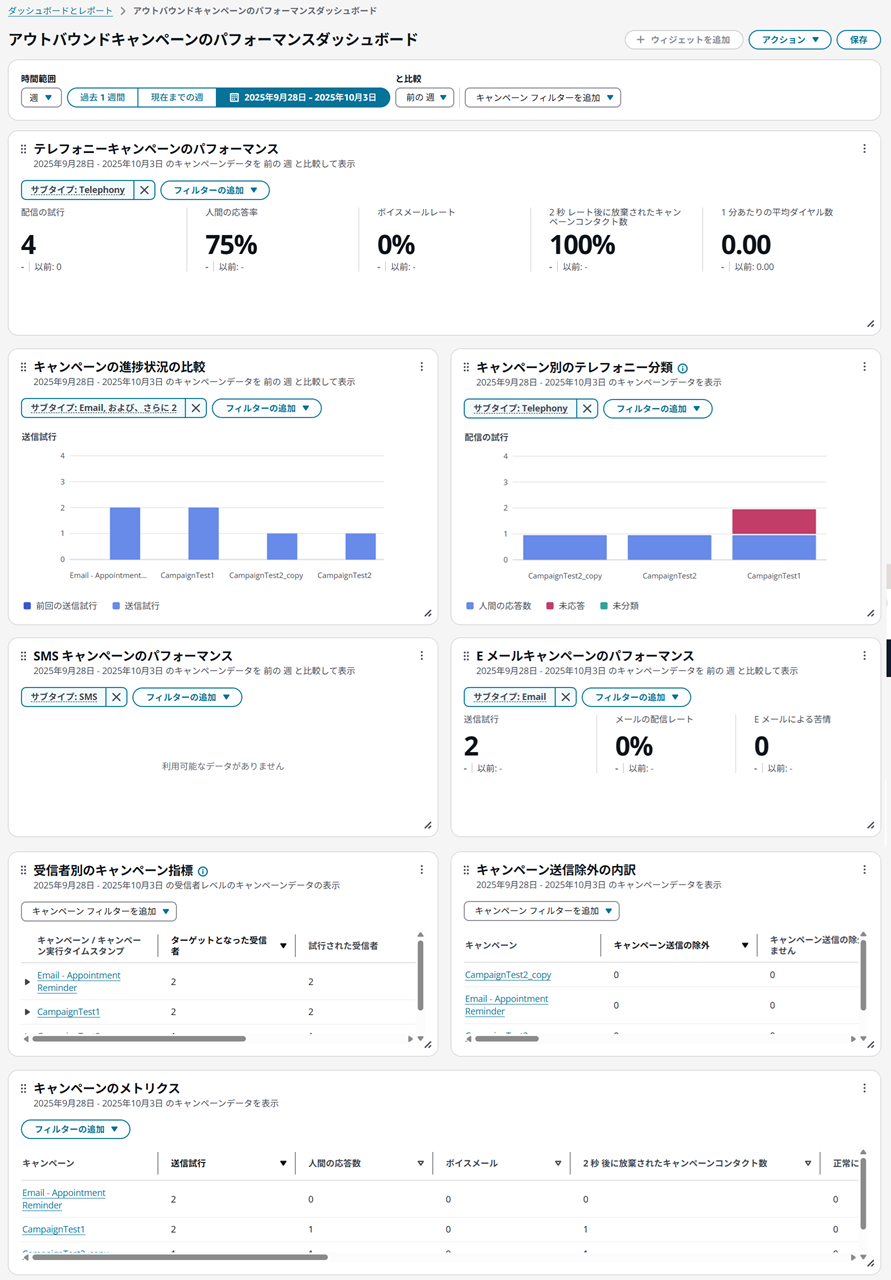The width and height of the screenshot is (891, 1280).
Task: Click info icon next to キャンペーン別のテレフォニー分類
Action: point(683,368)
